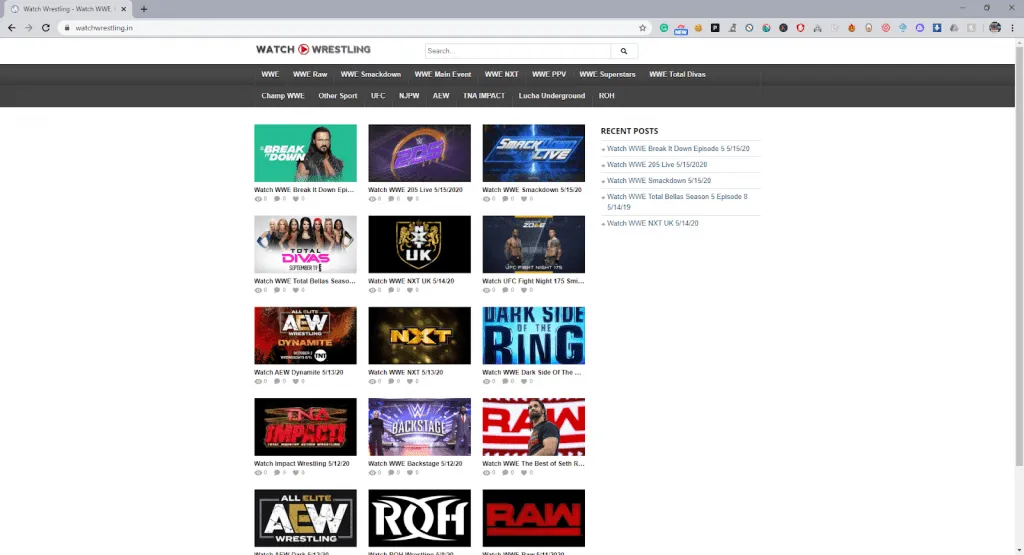Open the AEW Dynamite thumbnail
The height and width of the screenshot is (555, 1024).
coord(305,336)
